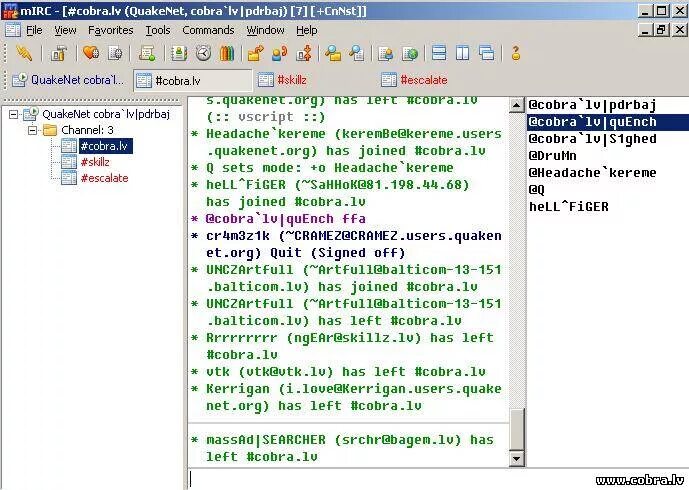Click the mIRC title bar application icon
The width and height of the screenshot is (689, 490).
click(10, 11)
